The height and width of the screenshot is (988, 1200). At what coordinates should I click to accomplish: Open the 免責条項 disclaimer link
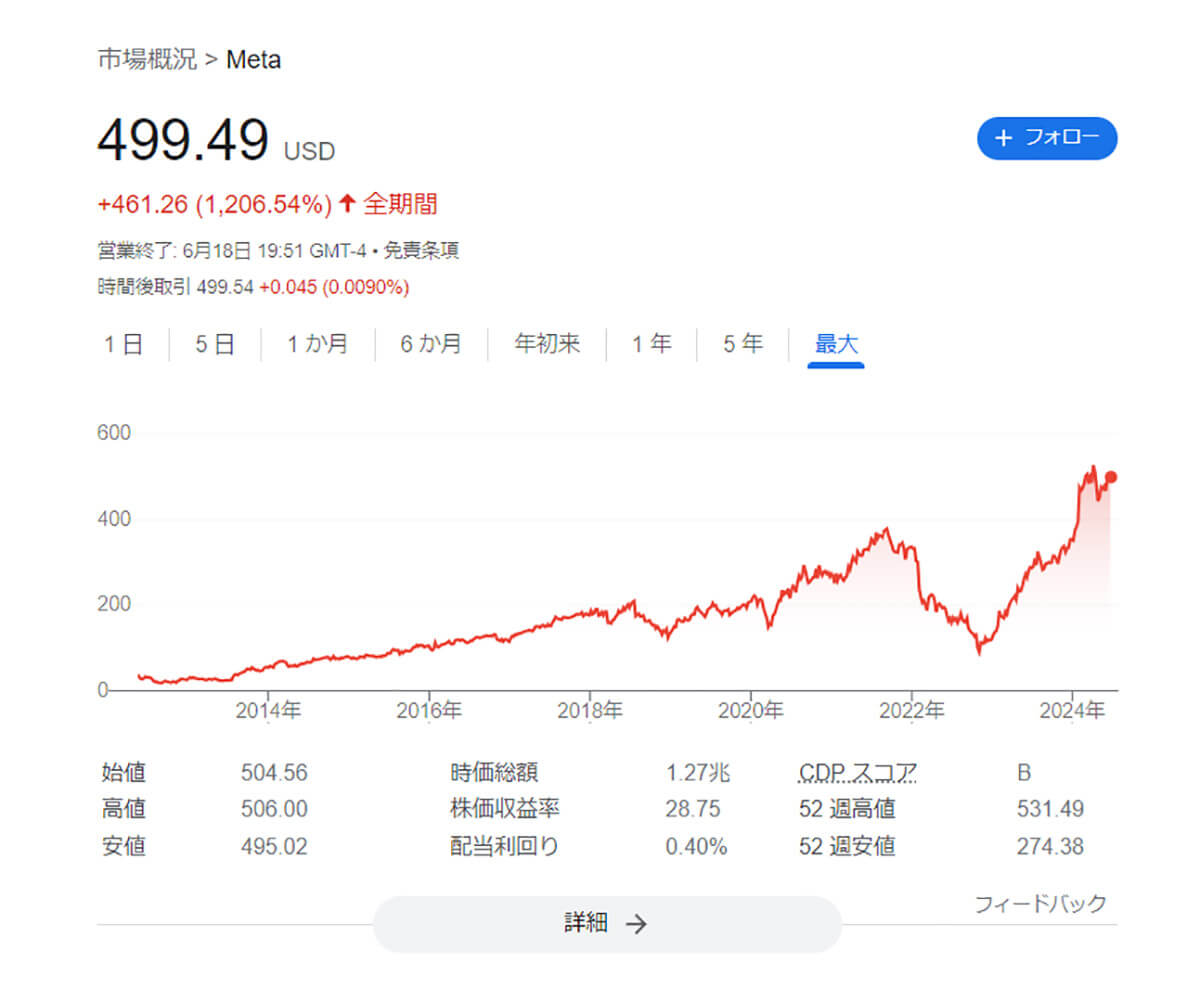click(x=421, y=251)
